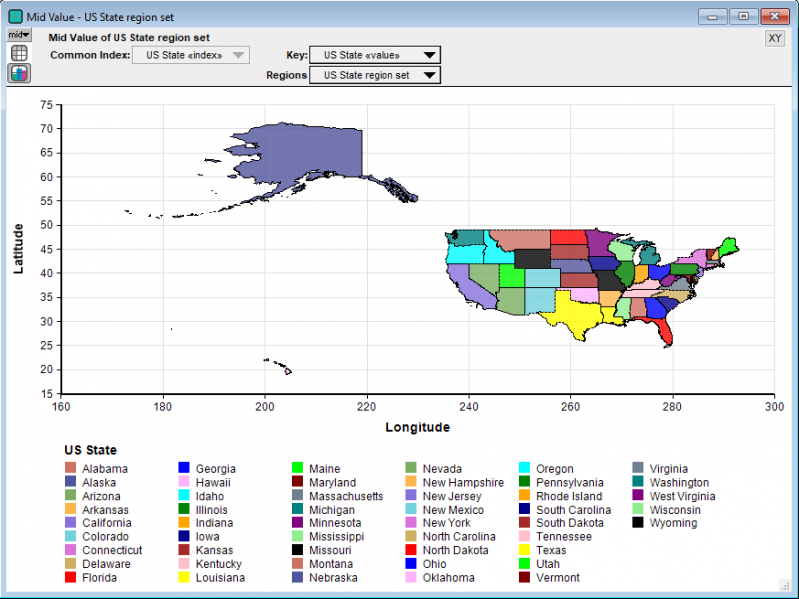The image size is (799, 599).
Task: Minimize the Mid Value window
Action: (712, 17)
